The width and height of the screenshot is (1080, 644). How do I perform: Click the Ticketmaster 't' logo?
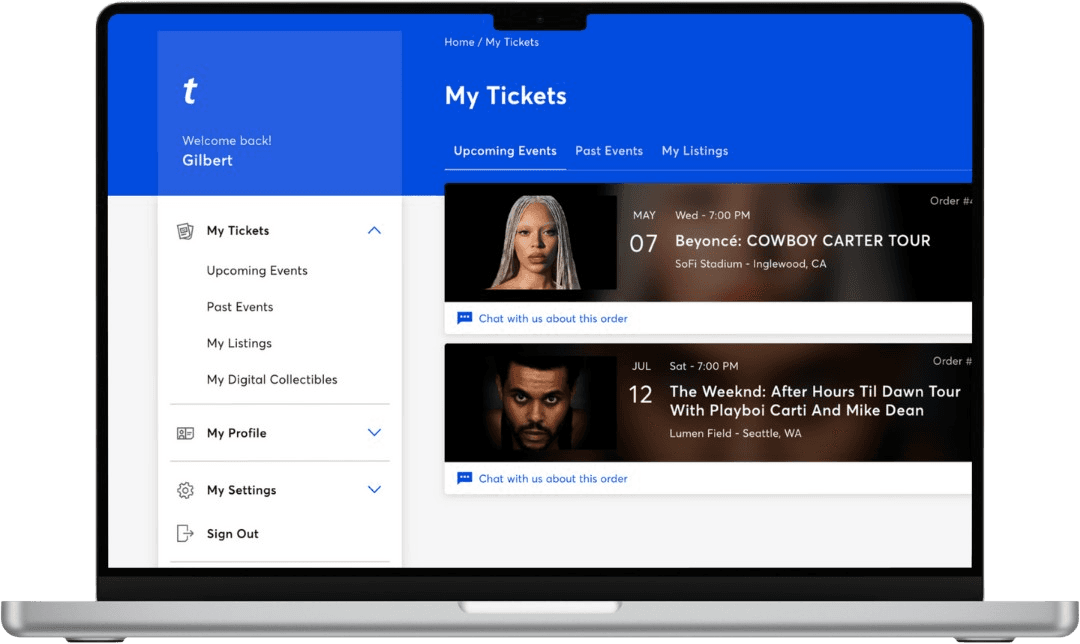coord(190,91)
